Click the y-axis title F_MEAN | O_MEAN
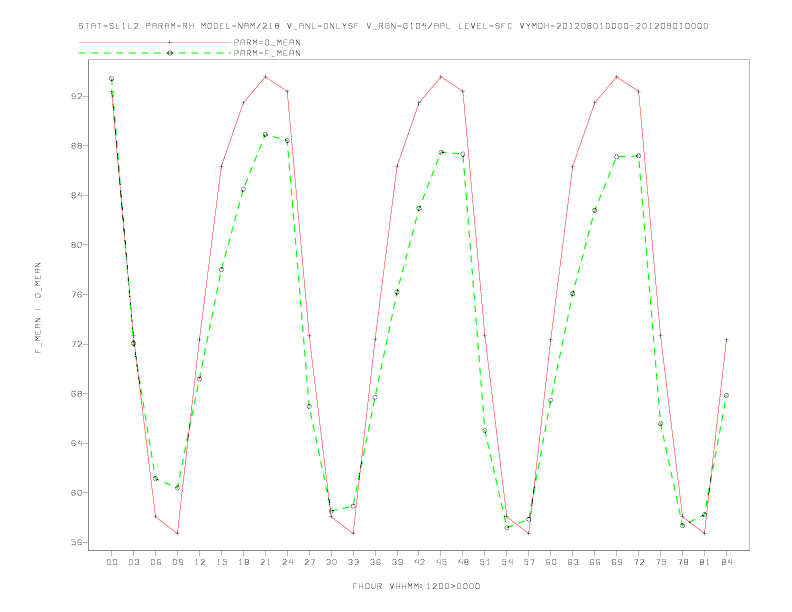The width and height of the screenshot is (792, 612). [x=38, y=308]
